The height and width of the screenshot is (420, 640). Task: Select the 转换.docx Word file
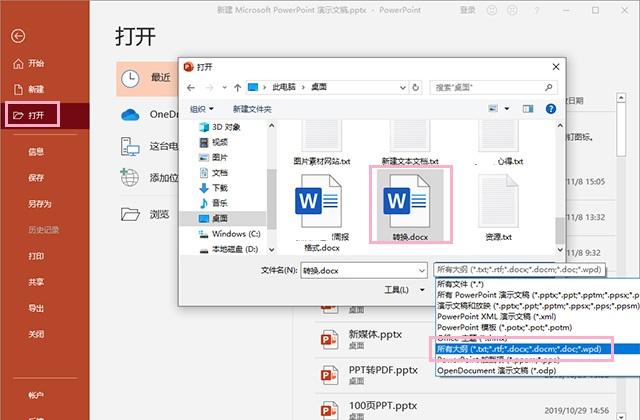[x=410, y=206]
